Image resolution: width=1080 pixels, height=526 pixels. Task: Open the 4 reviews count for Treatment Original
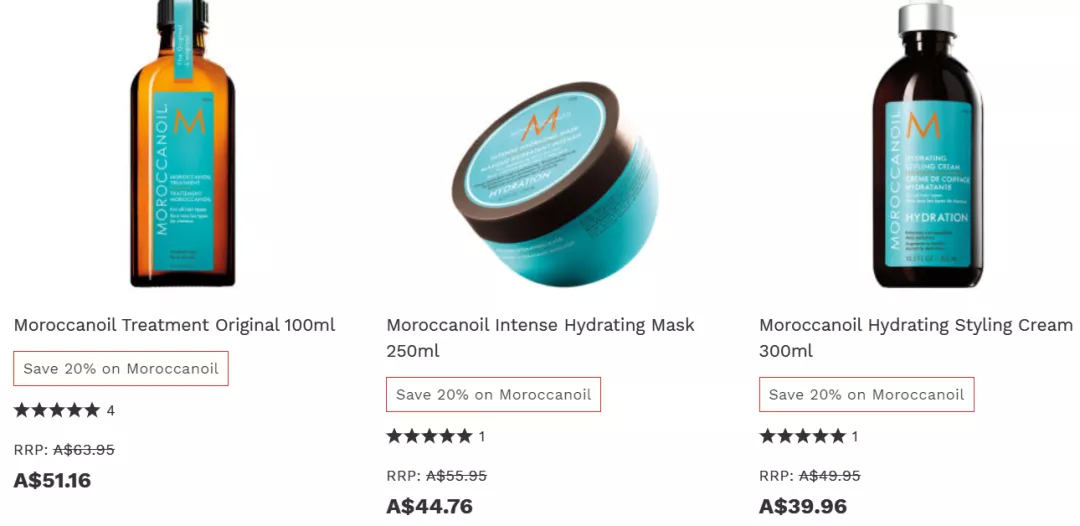[x=111, y=411]
